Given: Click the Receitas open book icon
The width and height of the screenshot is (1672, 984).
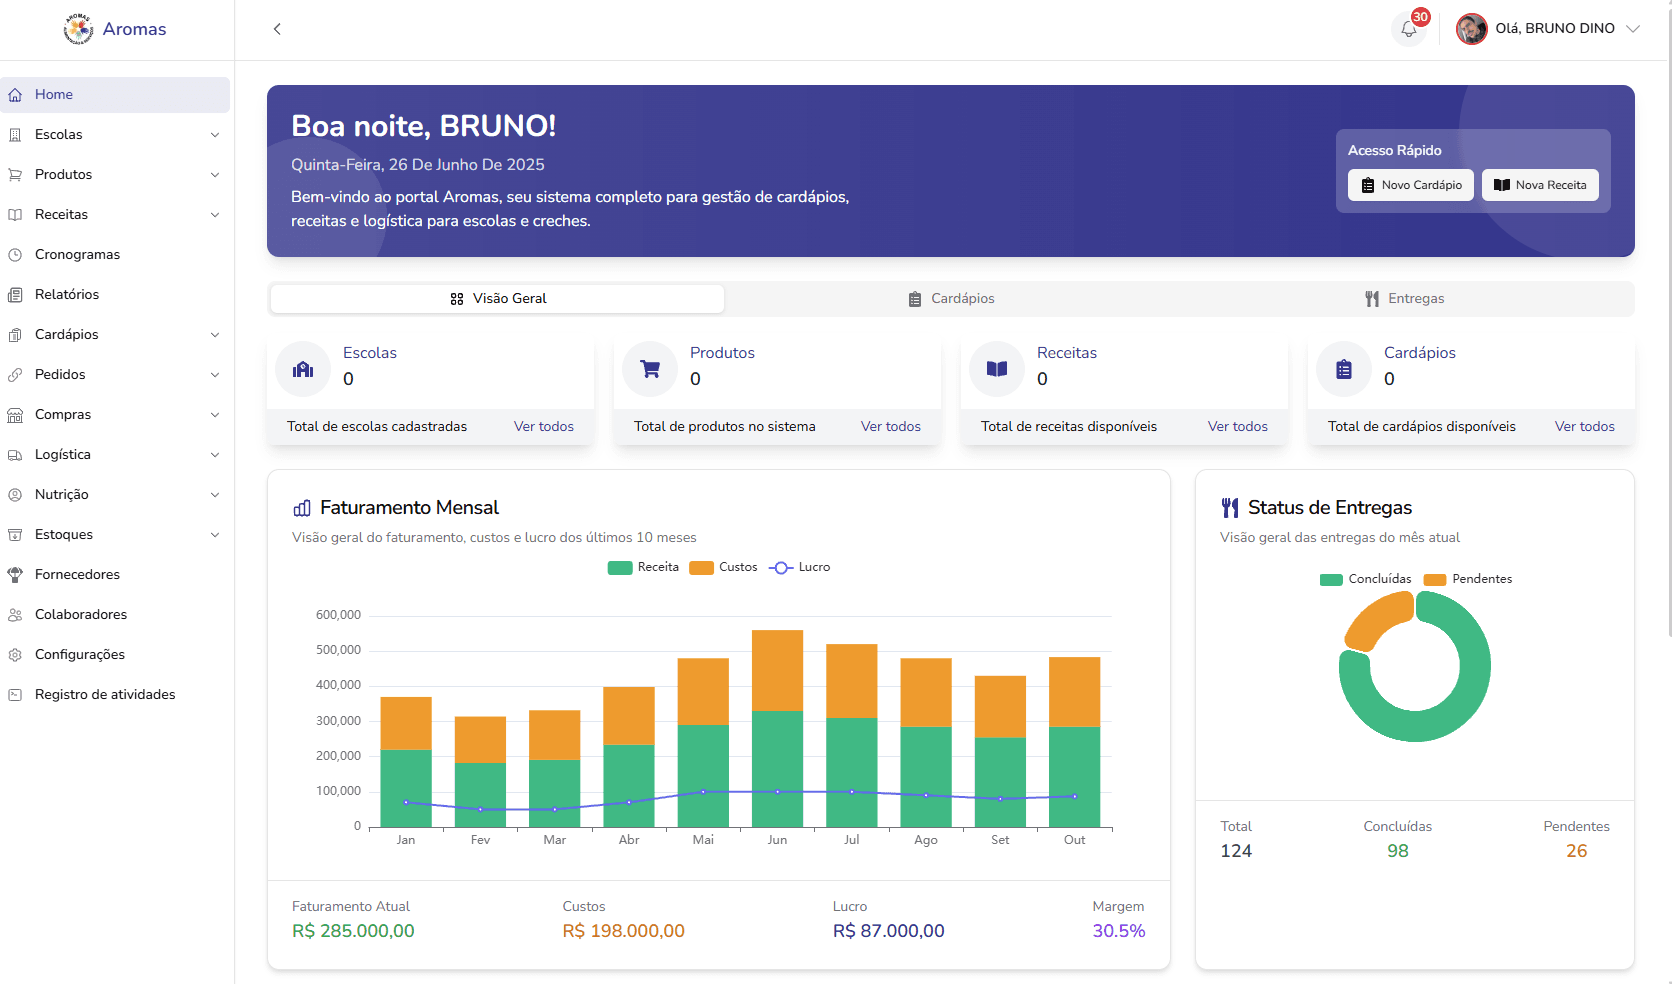Looking at the screenshot, I should pyautogui.click(x=997, y=370).
